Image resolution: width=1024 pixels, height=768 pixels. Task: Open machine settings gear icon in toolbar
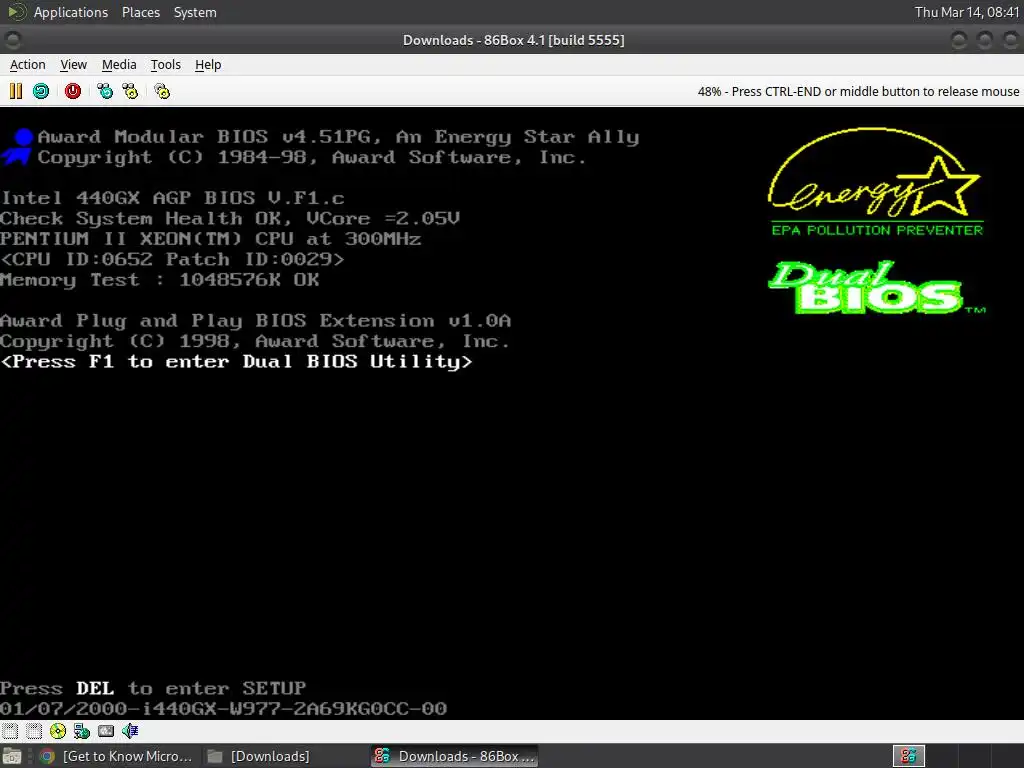[x=162, y=91]
